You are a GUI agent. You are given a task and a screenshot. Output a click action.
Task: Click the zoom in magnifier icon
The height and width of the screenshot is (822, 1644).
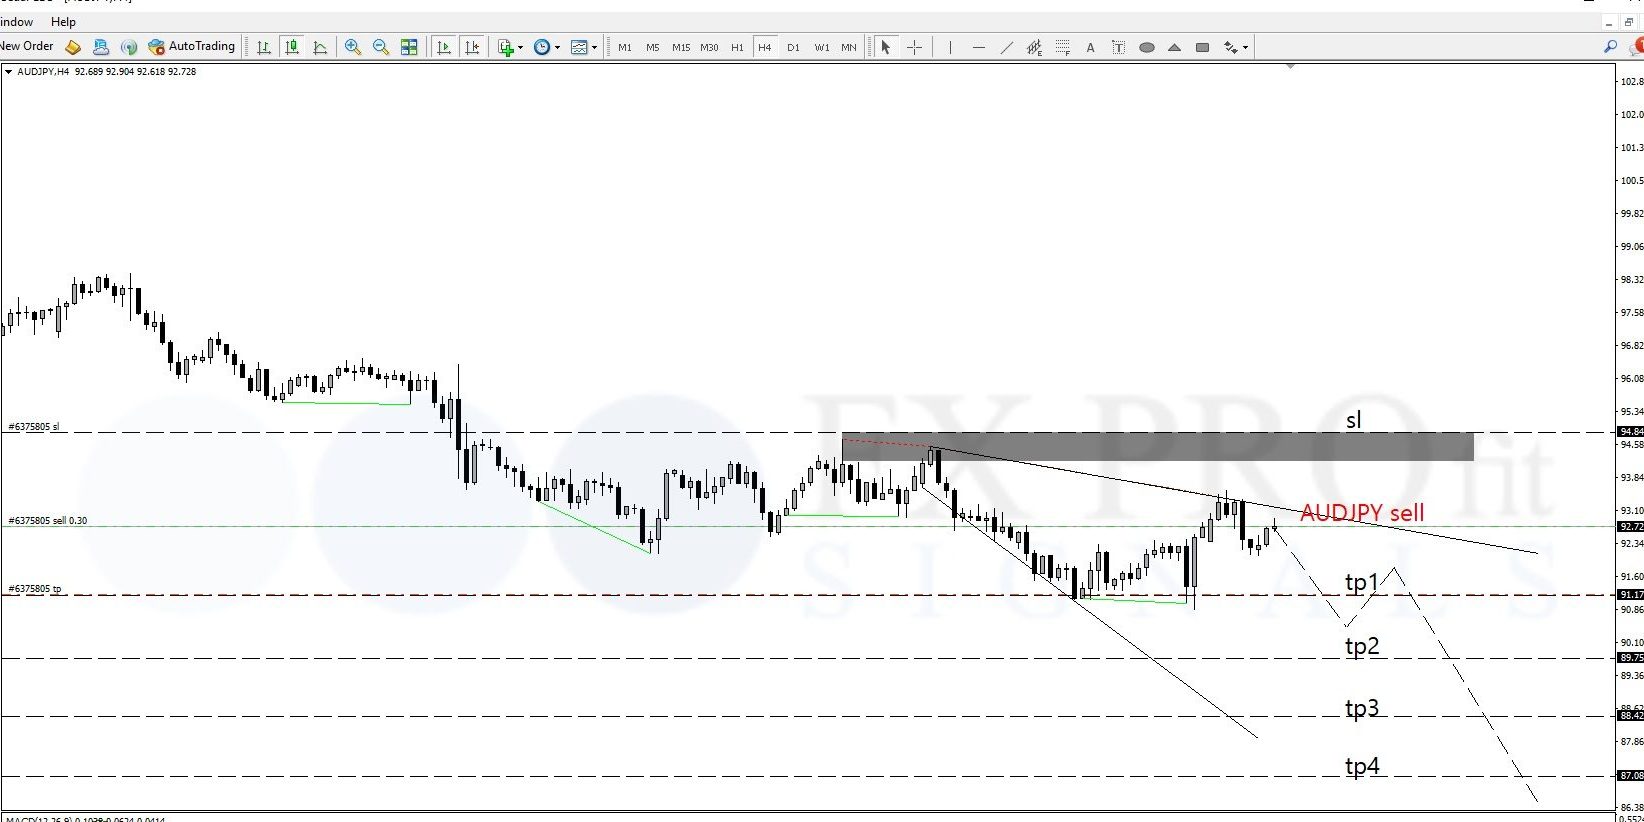pos(353,47)
